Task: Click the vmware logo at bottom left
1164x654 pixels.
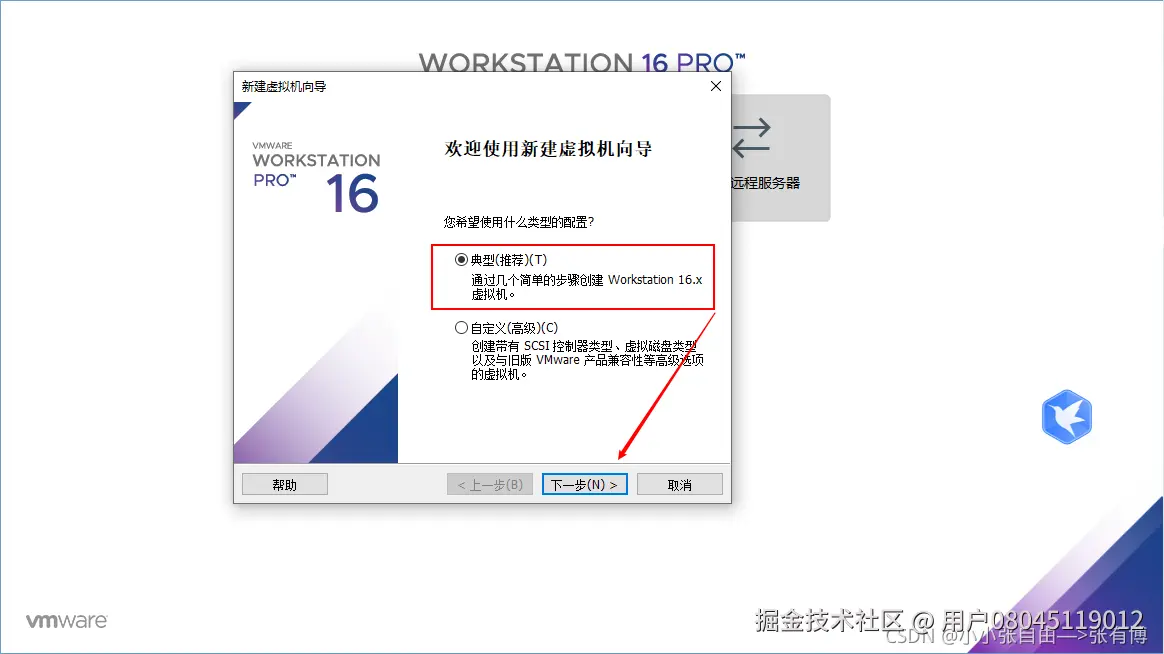Action: [x=67, y=621]
